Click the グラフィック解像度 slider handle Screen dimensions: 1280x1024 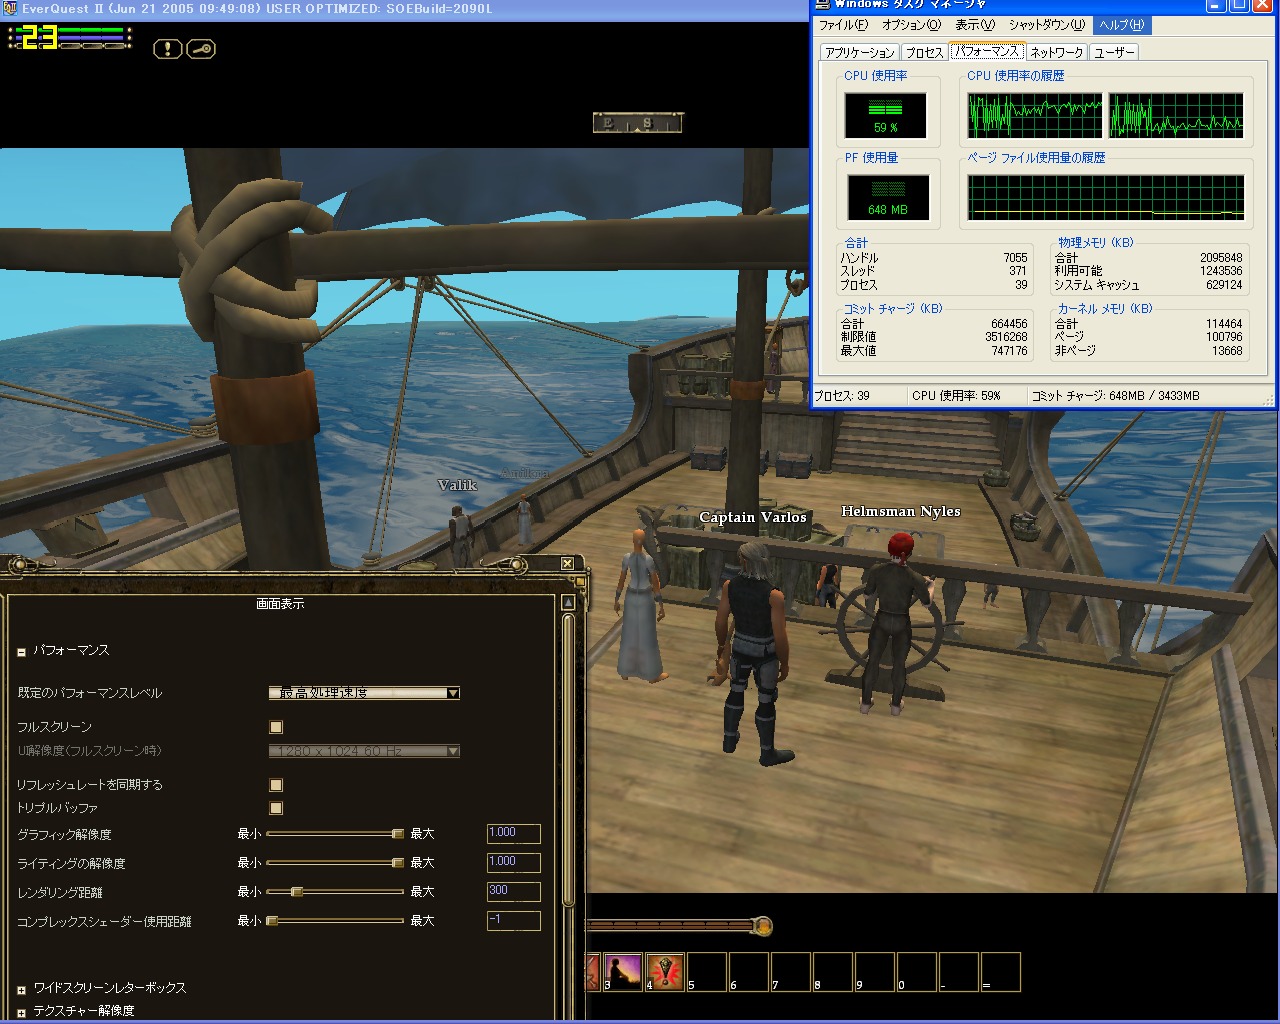(x=397, y=834)
